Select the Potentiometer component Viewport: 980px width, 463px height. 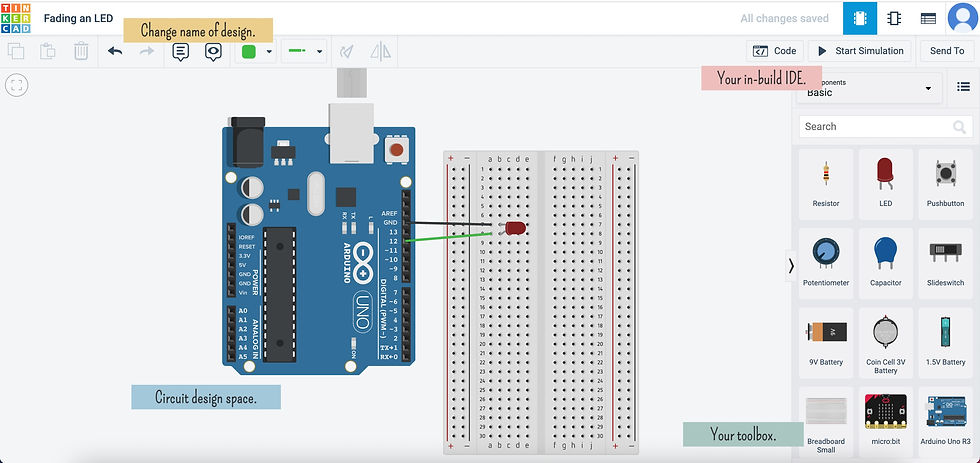pyautogui.click(x=826, y=263)
